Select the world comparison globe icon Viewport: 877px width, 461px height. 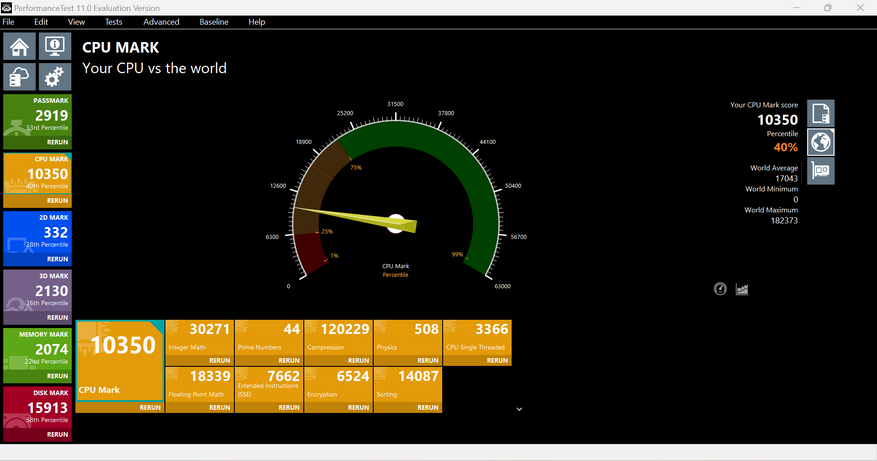821,142
